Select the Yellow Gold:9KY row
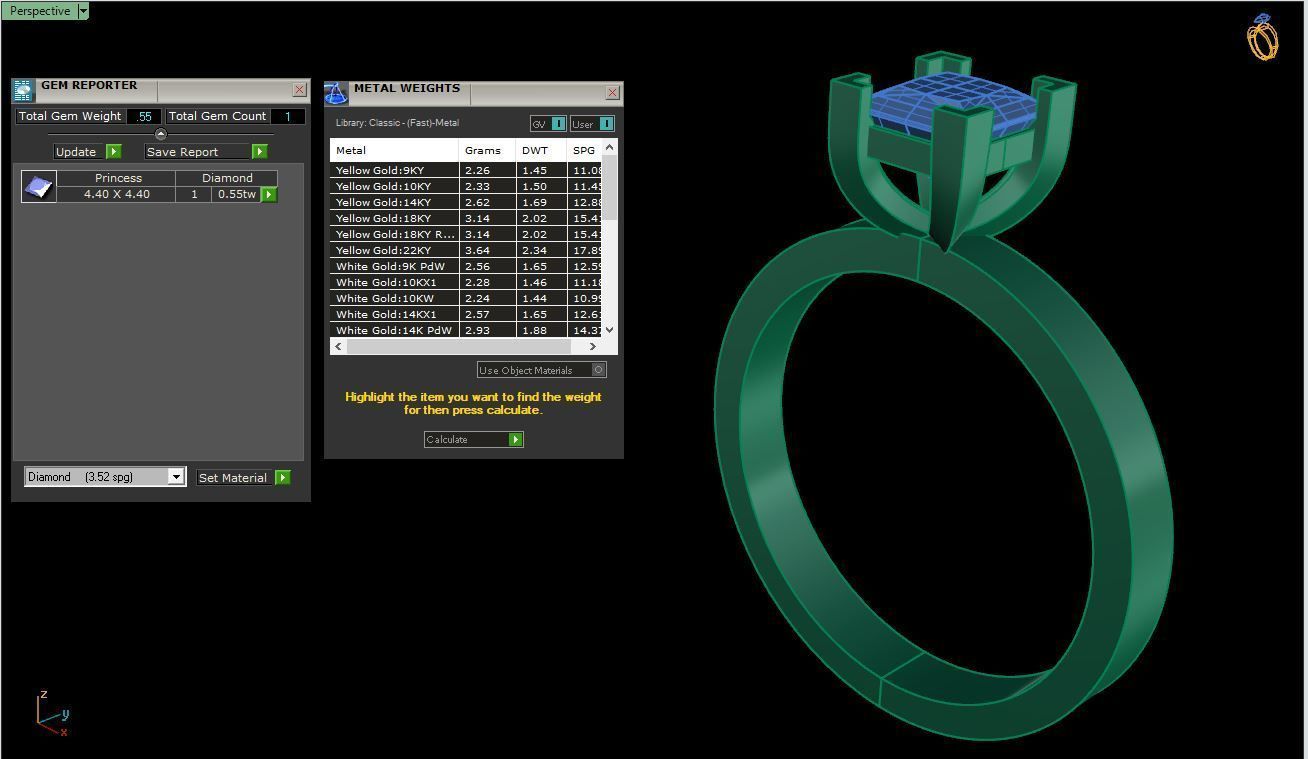This screenshot has width=1308, height=759. [x=466, y=170]
